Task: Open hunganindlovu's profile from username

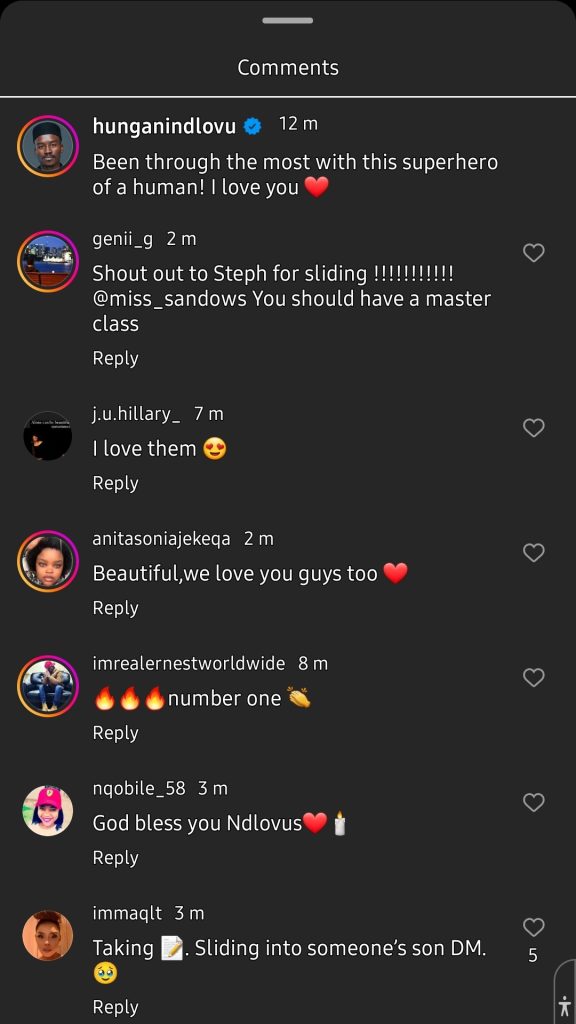Action: click(164, 126)
